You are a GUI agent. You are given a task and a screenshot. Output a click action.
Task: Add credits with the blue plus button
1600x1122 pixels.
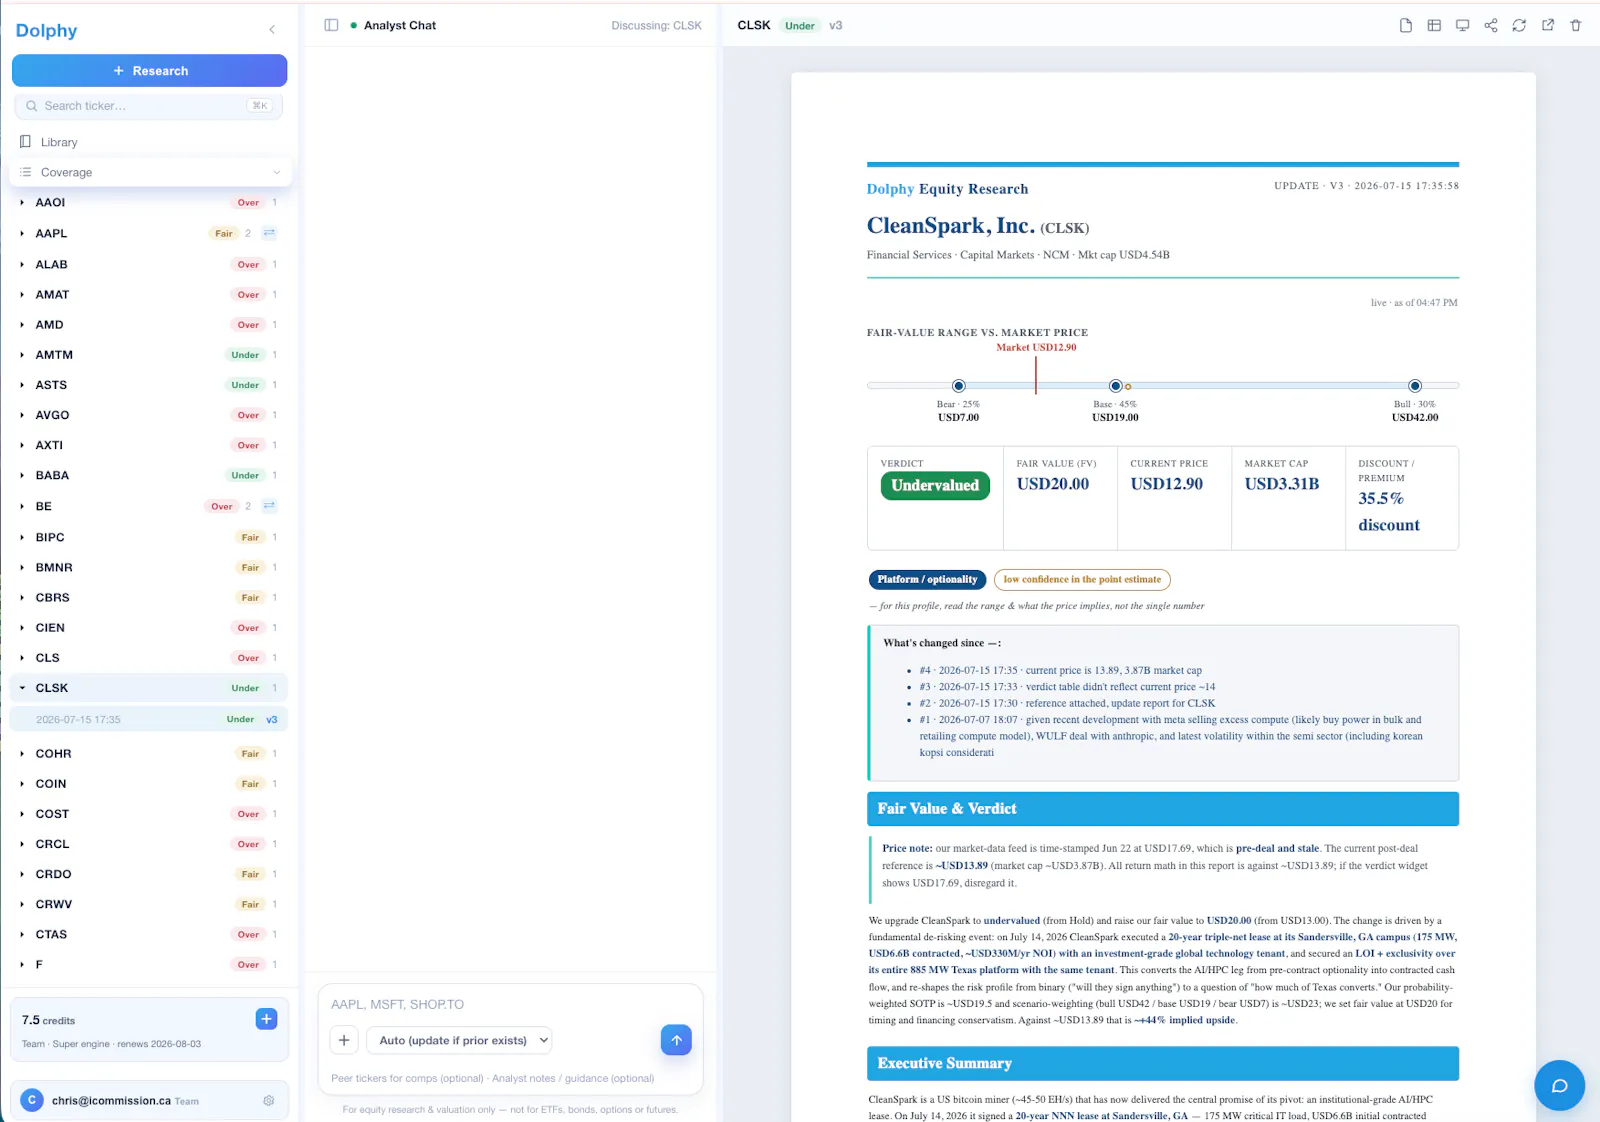[x=266, y=1019]
